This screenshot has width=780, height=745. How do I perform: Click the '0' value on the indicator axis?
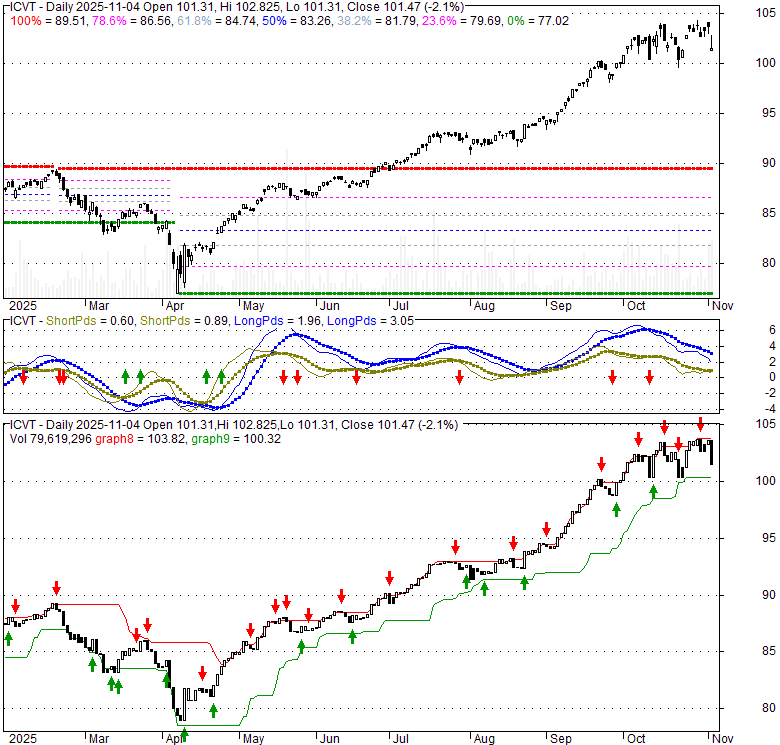coord(772,377)
